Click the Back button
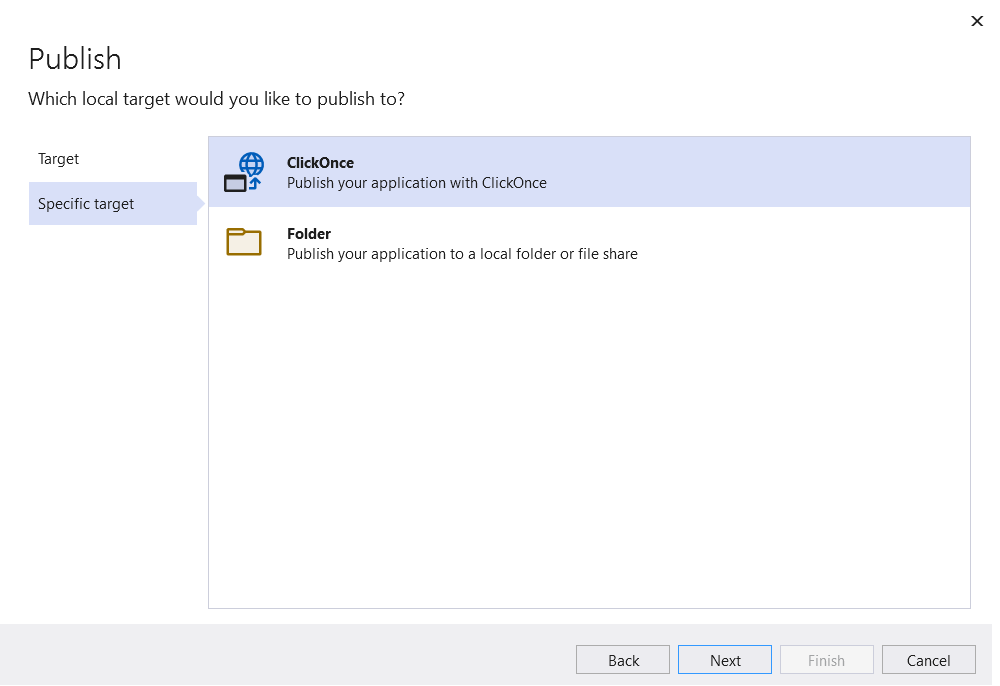1000x686 pixels. coord(622,659)
